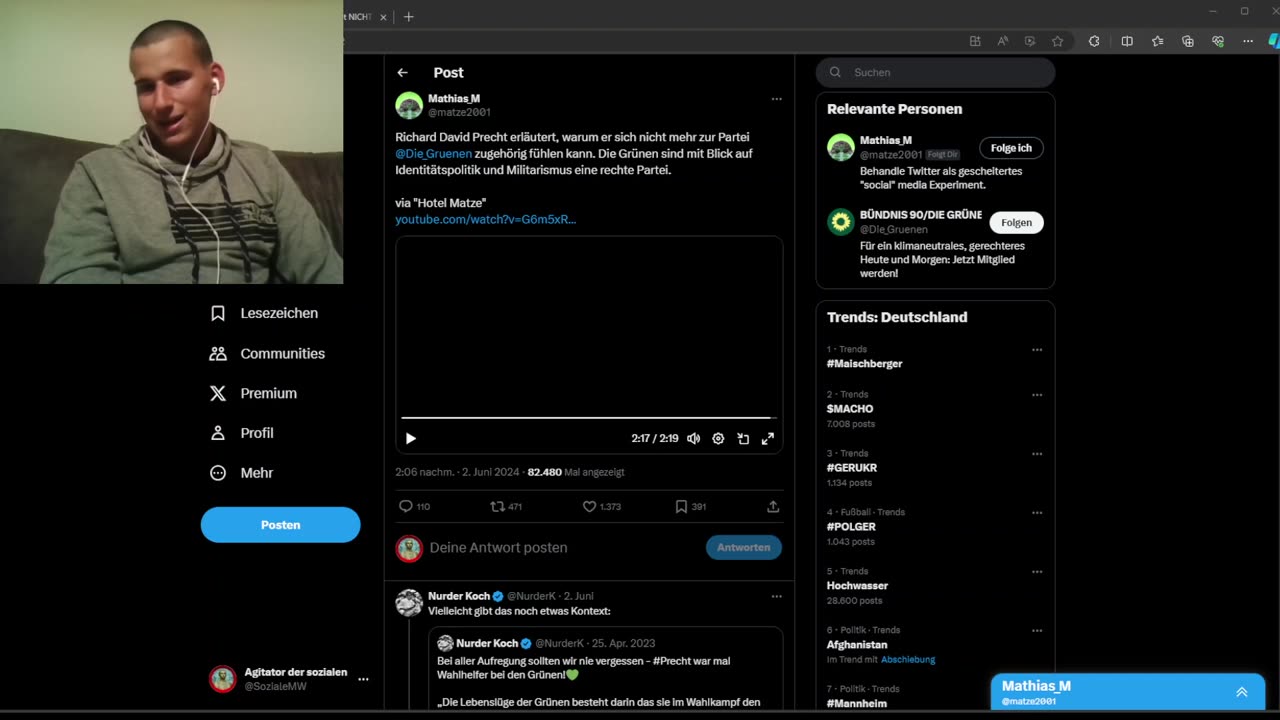Open Nurder Koch's avatar in the reply

coord(409,603)
